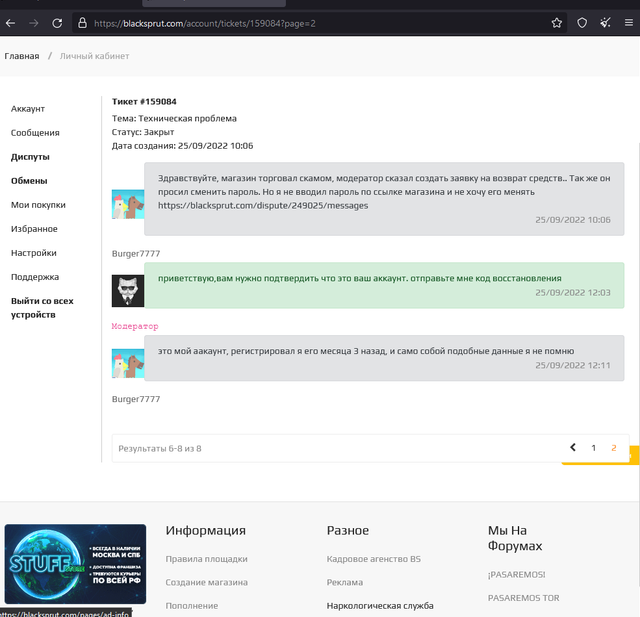640x617 pixels.
Task: Click the address bar URL field
Action: pyautogui.click(x=318, y=23)
